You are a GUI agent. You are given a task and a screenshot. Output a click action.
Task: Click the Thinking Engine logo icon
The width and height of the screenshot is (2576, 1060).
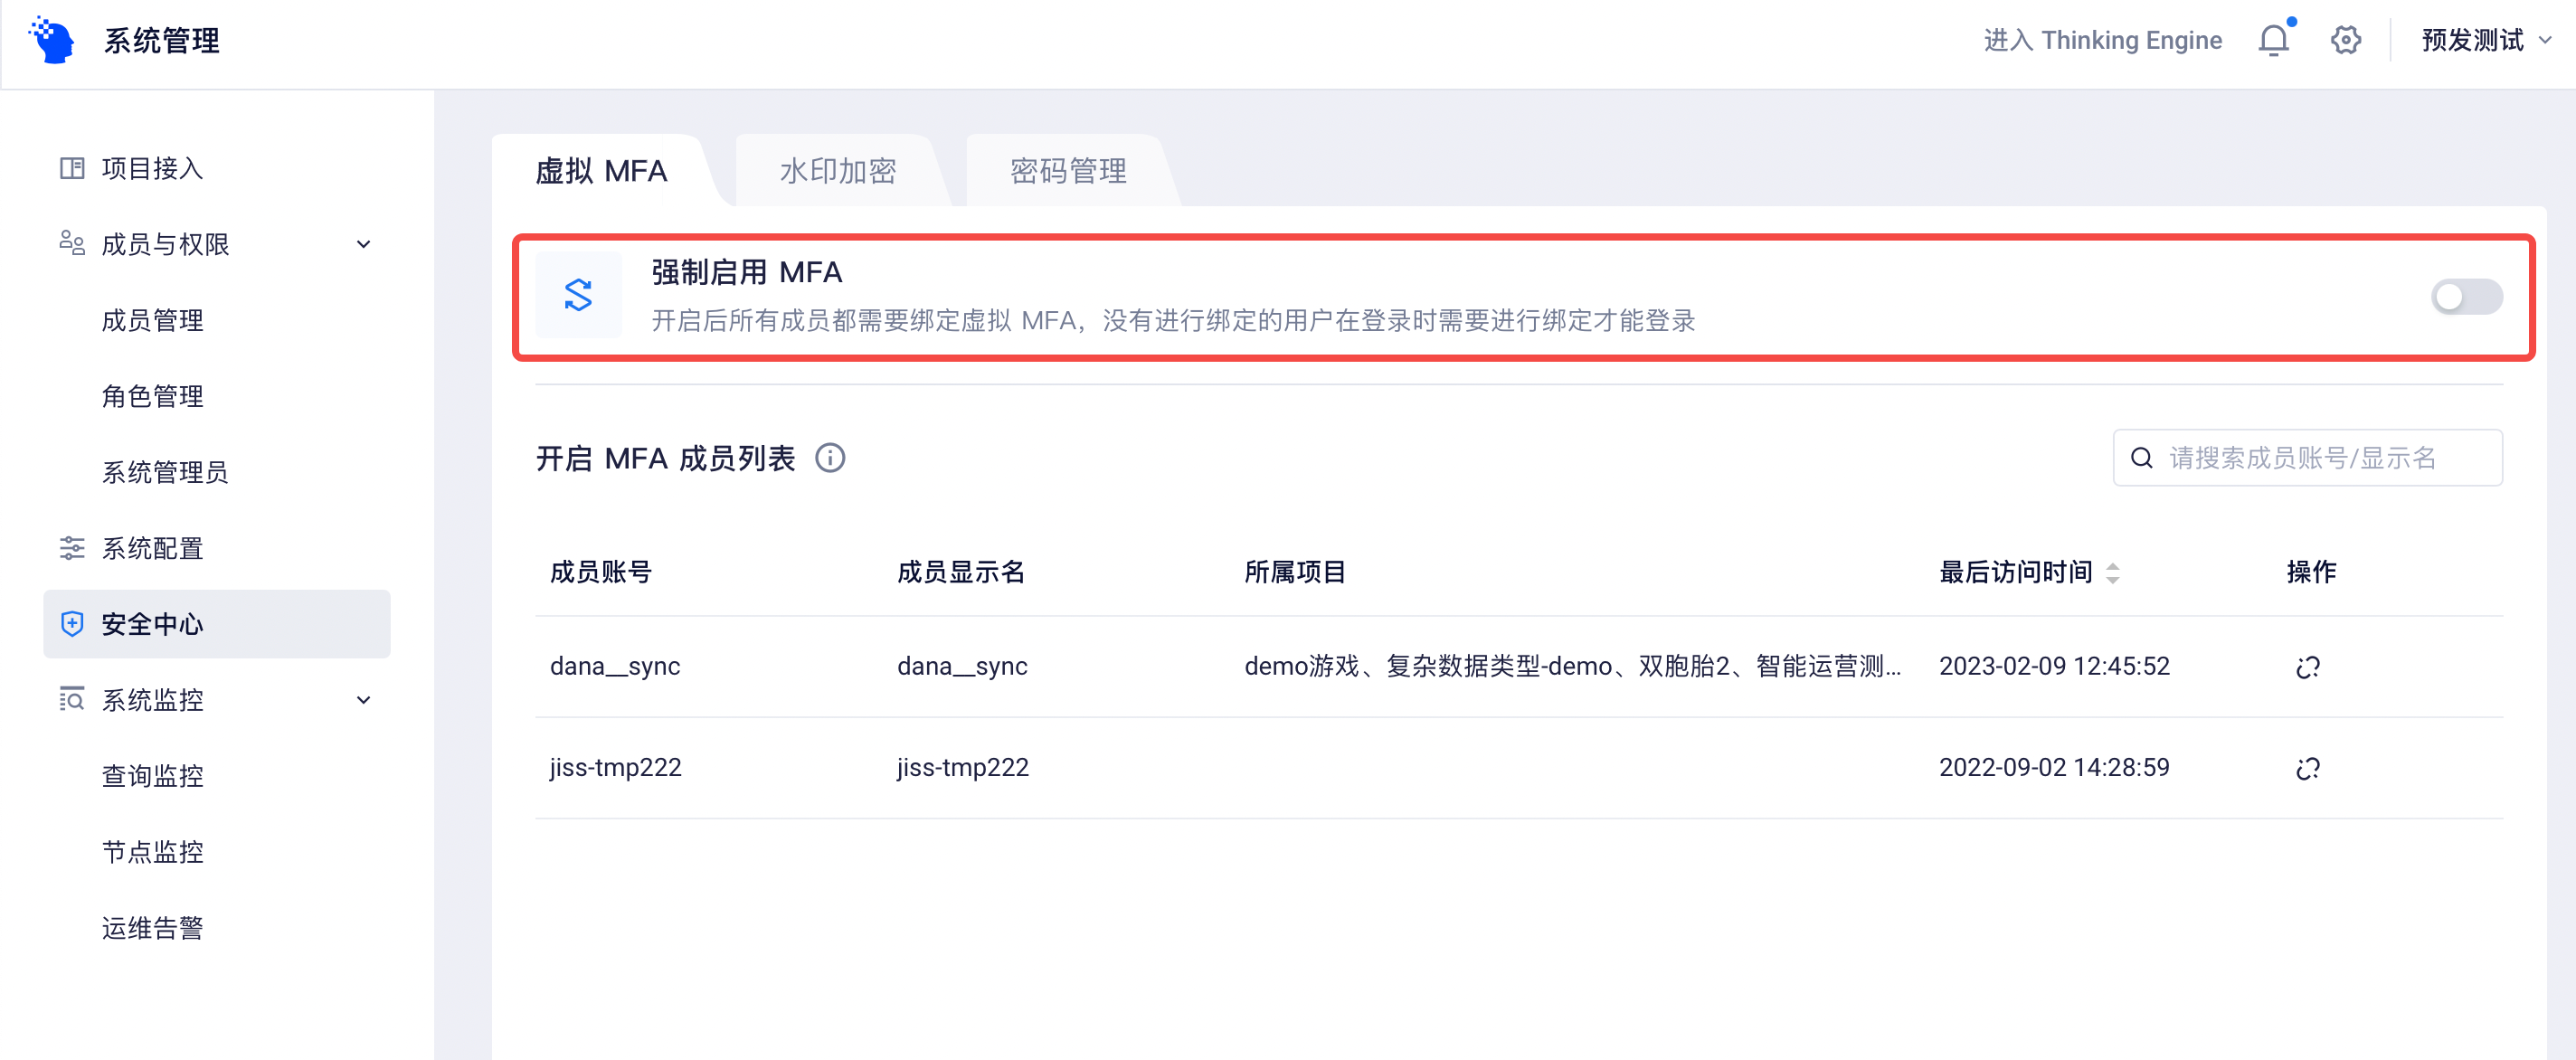(52, 40)
